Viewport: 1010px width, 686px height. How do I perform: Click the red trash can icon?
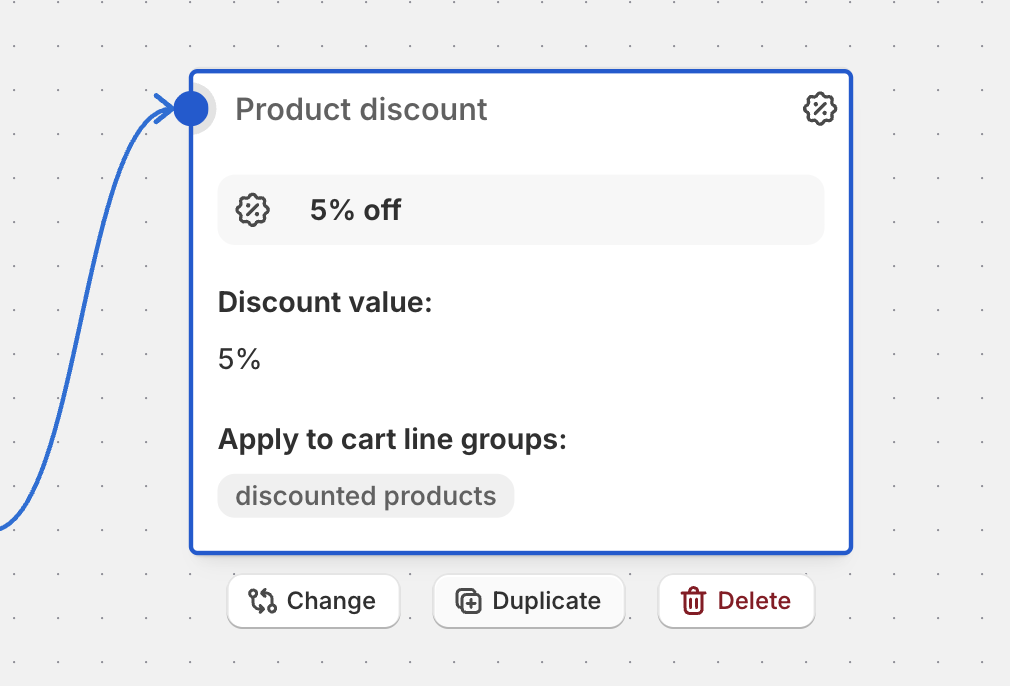click(693, 601)
